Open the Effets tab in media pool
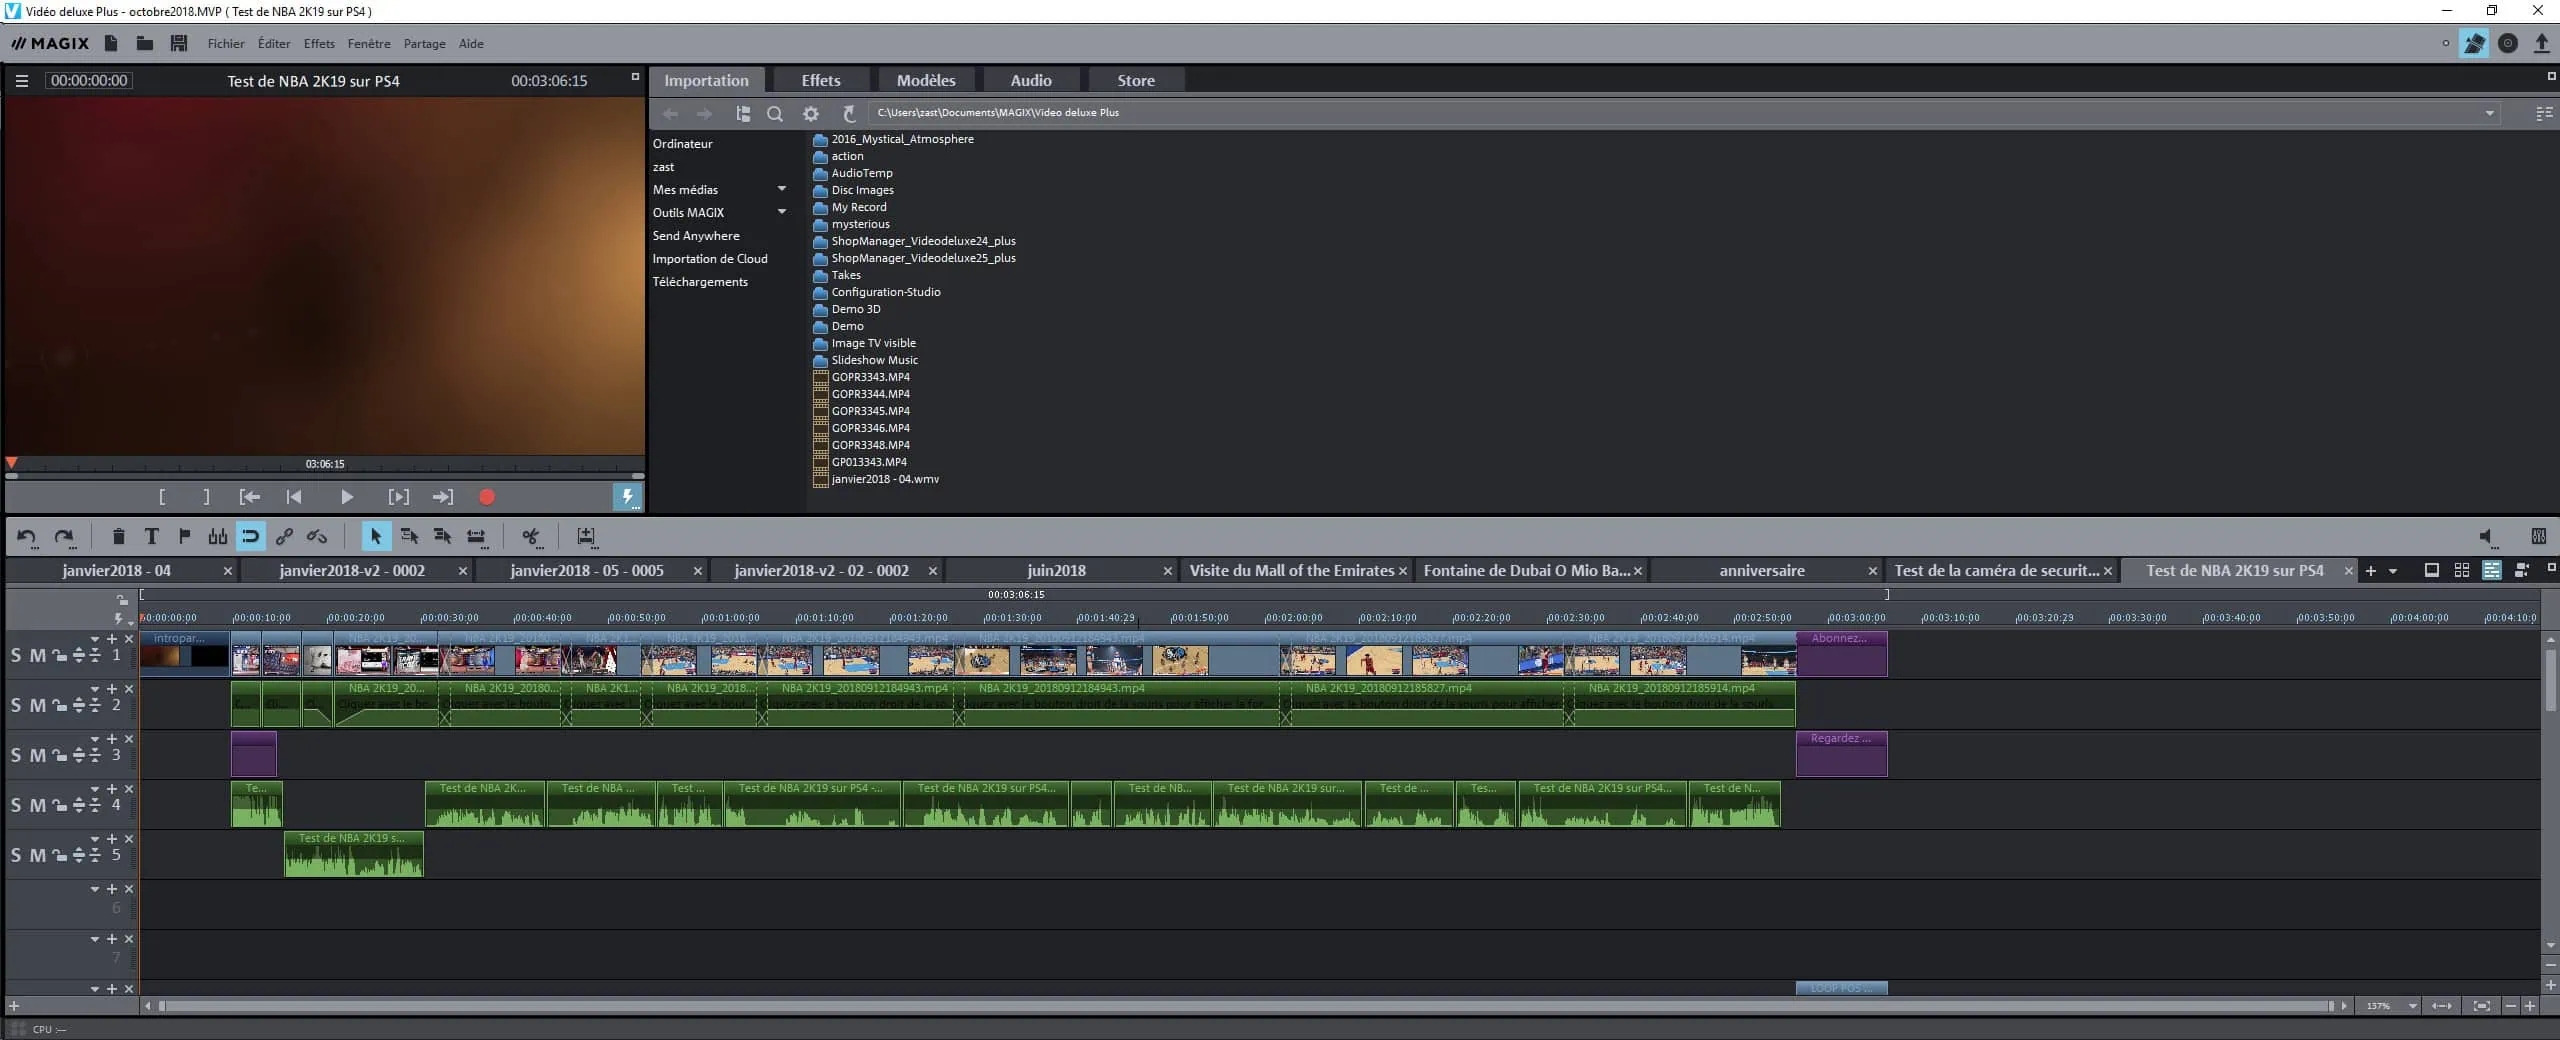Screen dimensions: 2560x1040 point(820,80)
